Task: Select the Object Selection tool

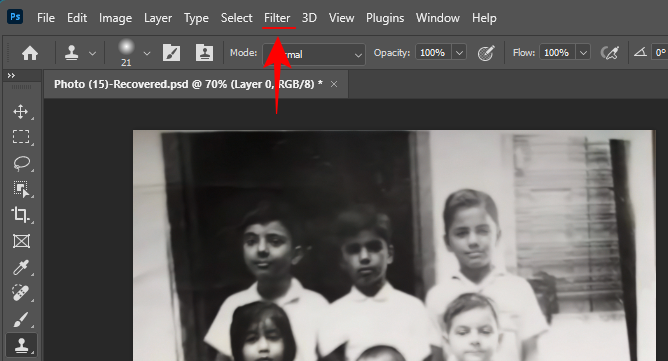Action: point(21,189)
